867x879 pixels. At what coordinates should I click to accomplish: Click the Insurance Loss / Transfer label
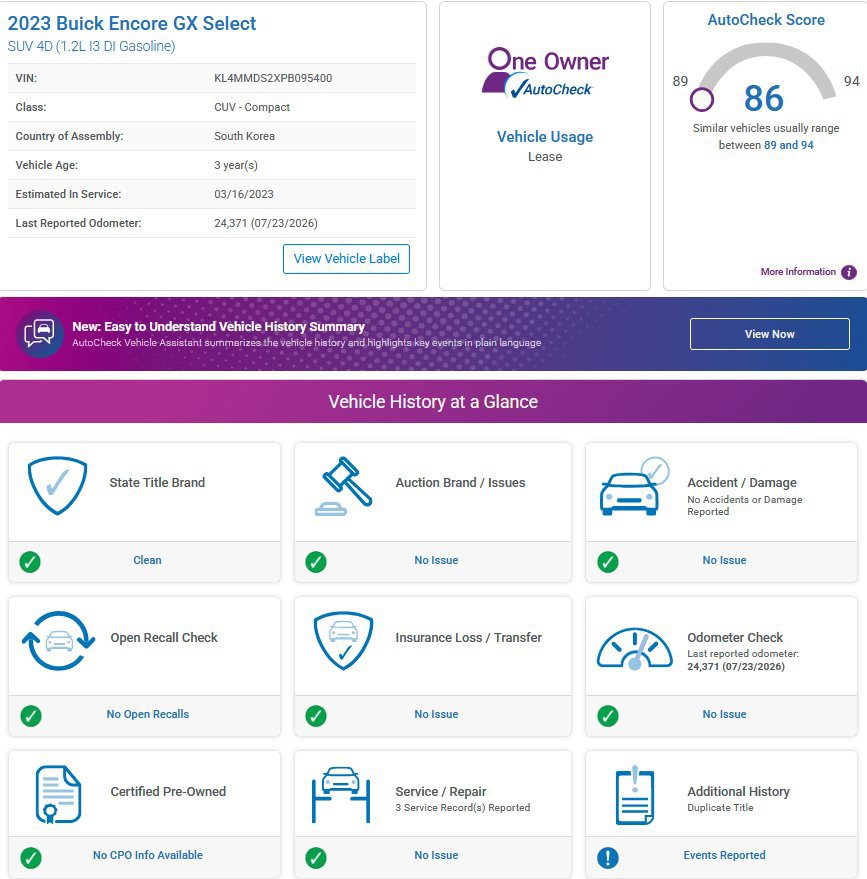point(469,637)
